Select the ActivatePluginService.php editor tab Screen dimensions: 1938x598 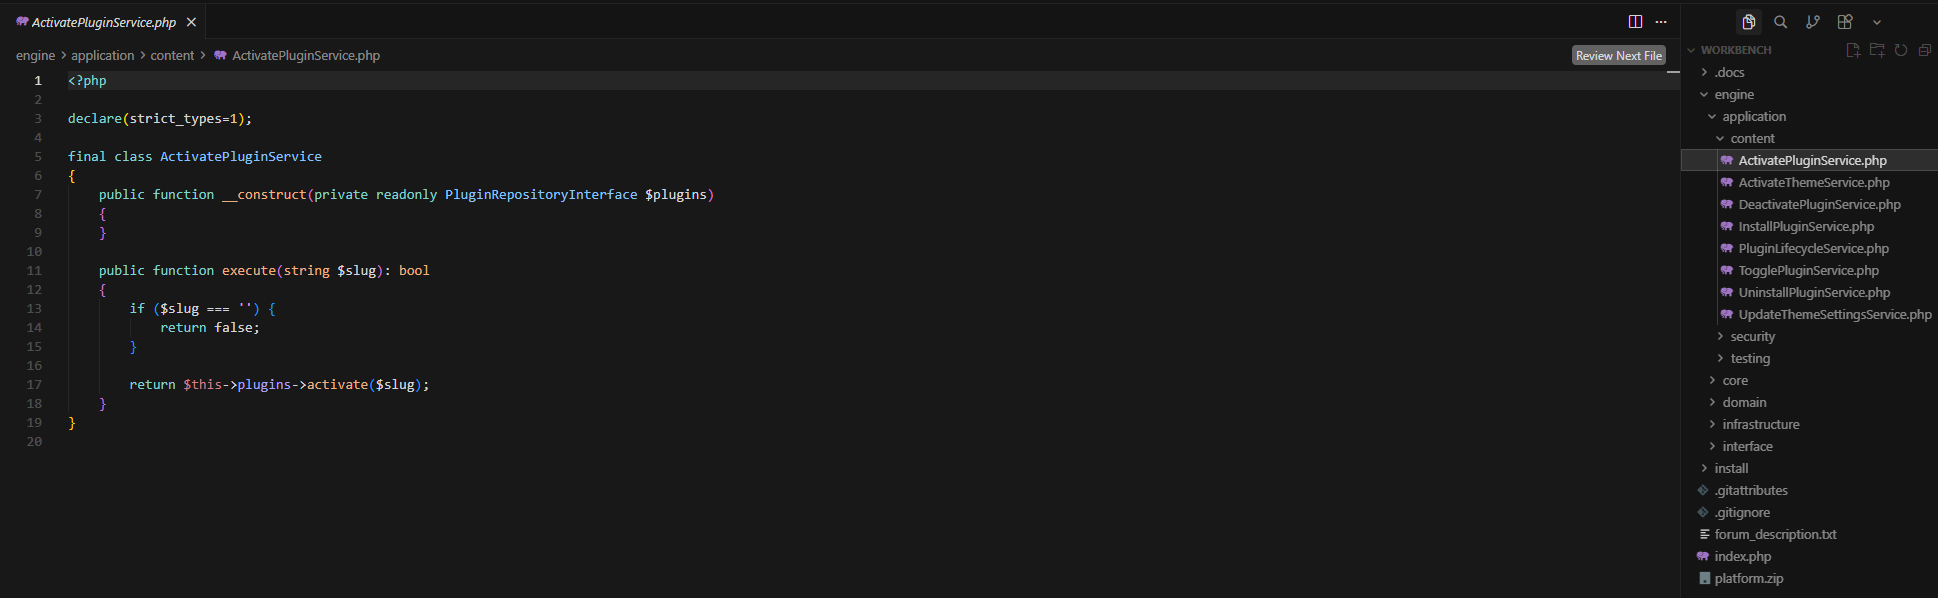coord(103,22)
